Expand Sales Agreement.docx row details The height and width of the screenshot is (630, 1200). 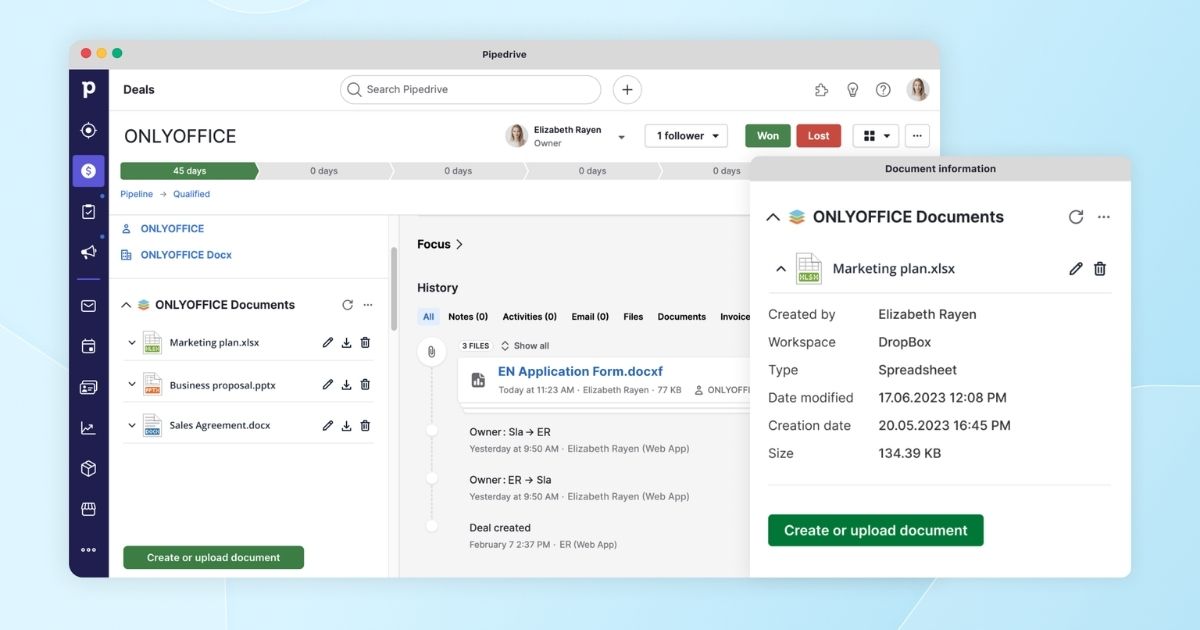[131, 425]
